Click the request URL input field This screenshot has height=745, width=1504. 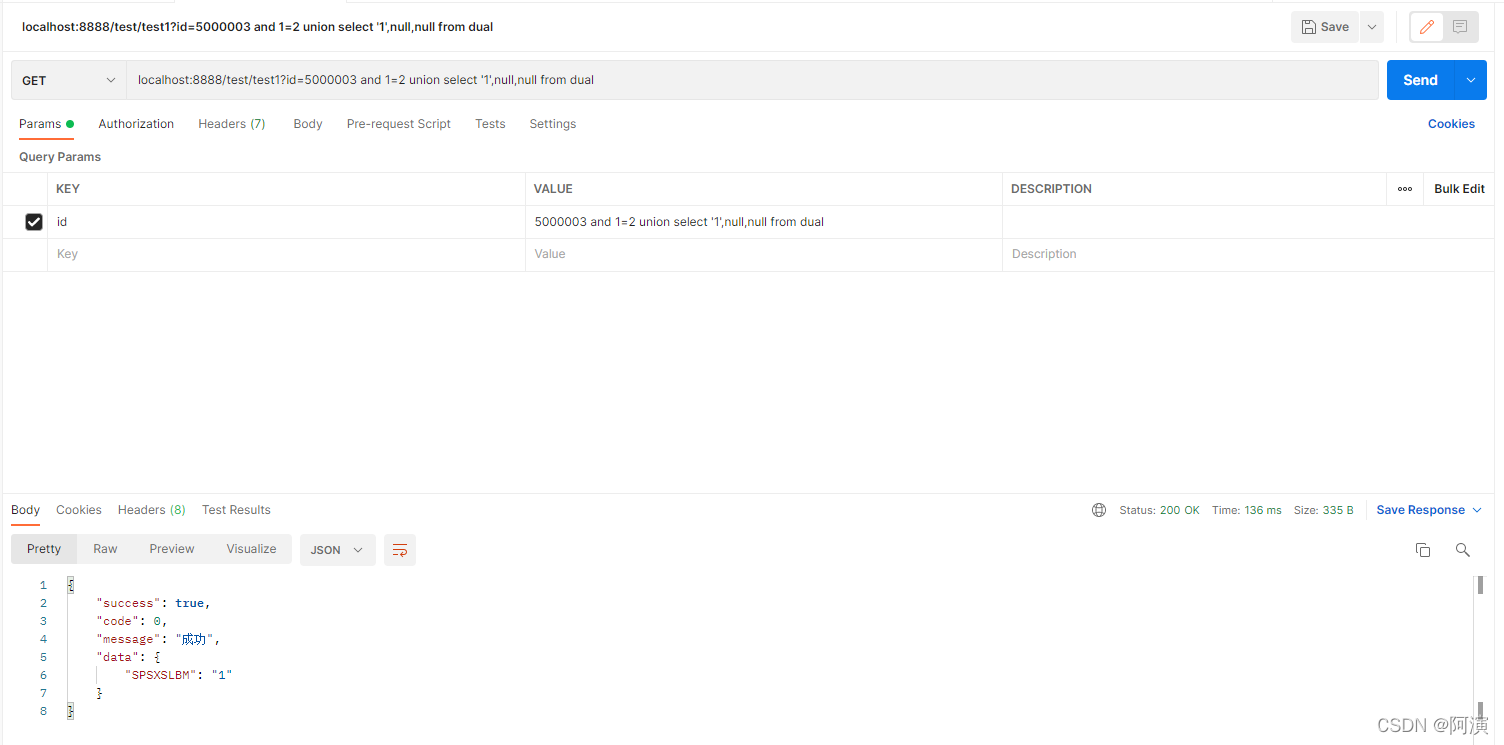(x=752, y=80)
